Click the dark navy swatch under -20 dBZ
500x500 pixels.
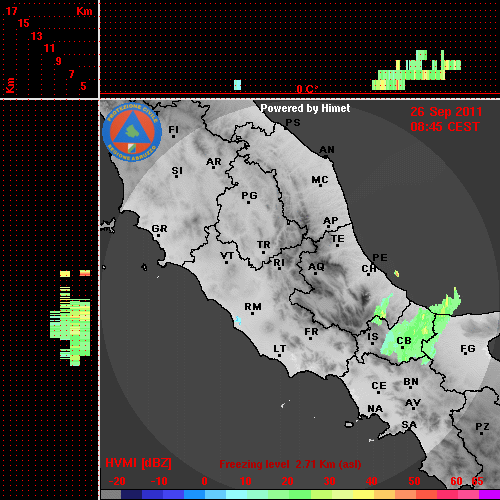pyautogui.click(x=132, y=494)
